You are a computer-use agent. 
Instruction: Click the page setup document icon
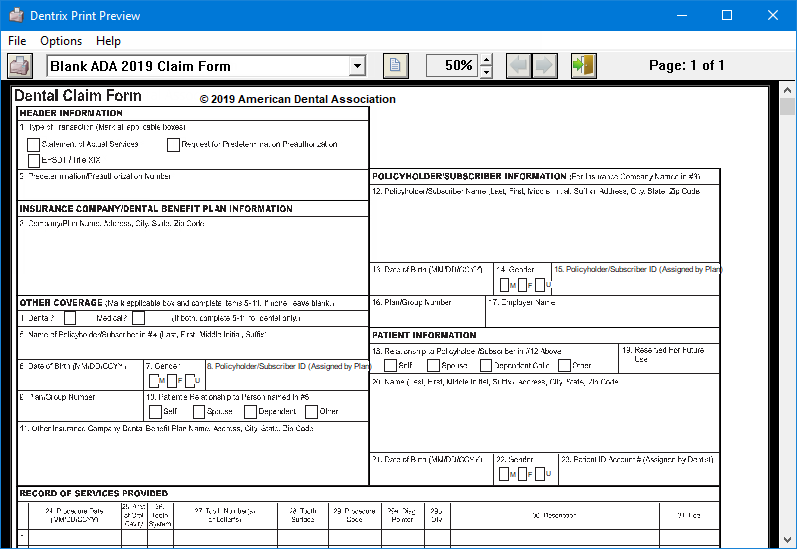point(395,66)
